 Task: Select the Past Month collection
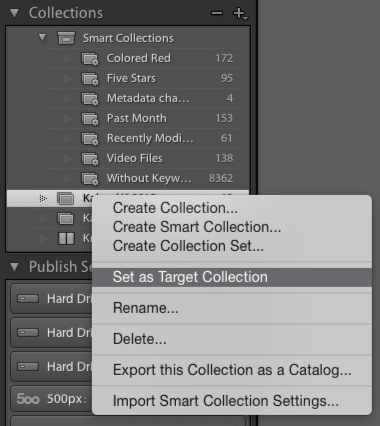(x=137, y=118)
